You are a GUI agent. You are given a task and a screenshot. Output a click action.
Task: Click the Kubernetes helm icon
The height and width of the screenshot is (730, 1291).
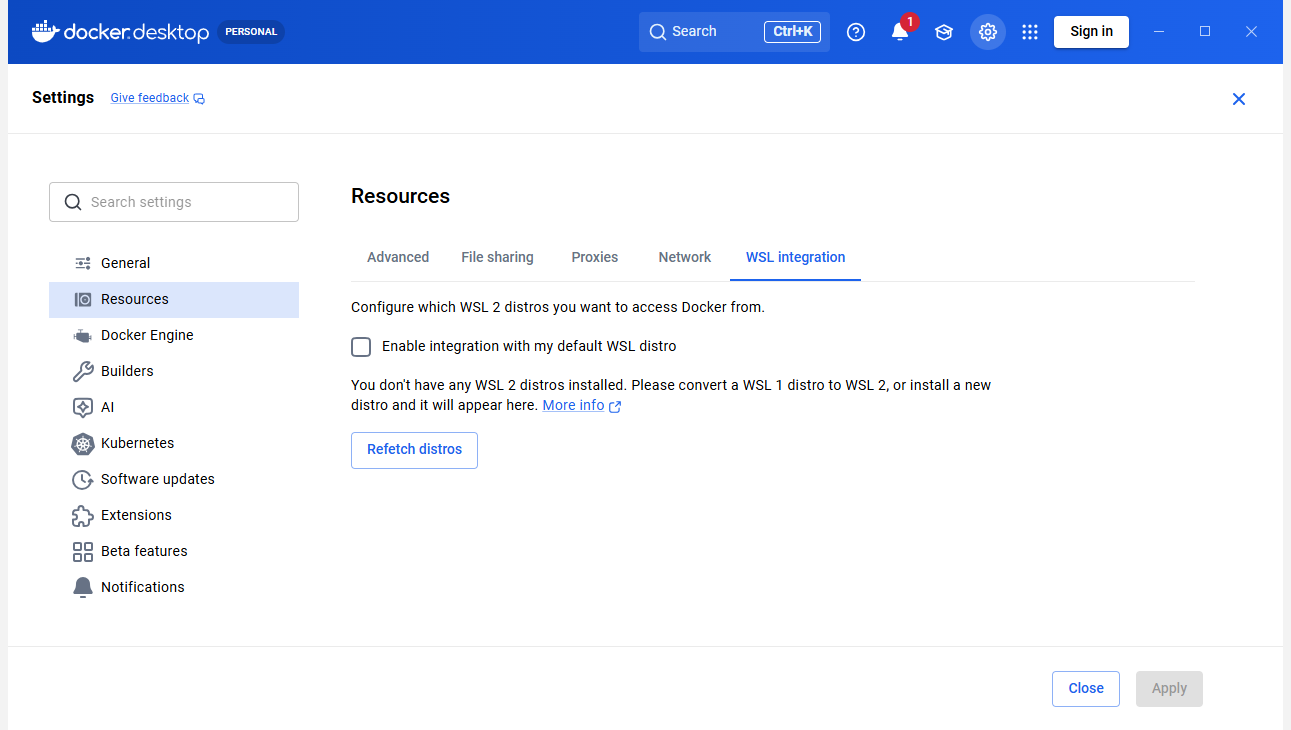point(83,443)
